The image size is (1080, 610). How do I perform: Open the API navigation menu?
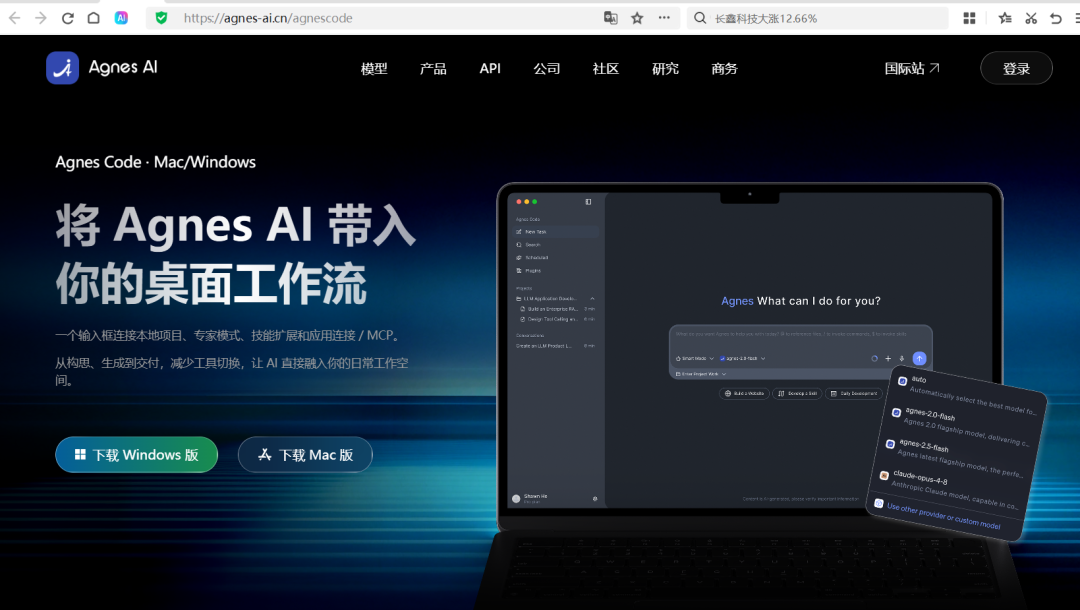(490, 68)
